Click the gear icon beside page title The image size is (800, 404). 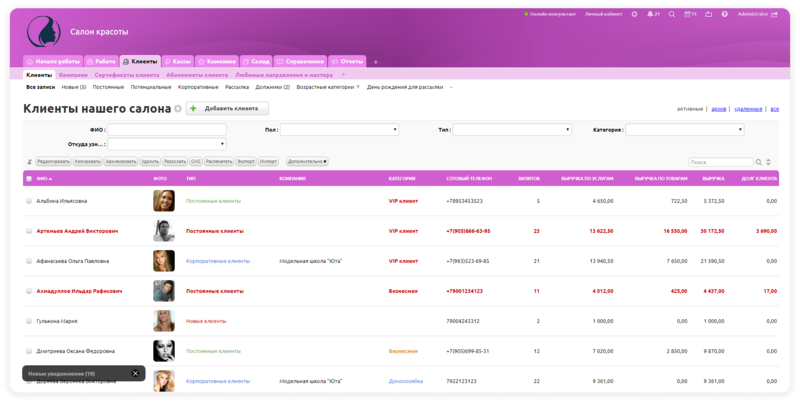(178, 109)
